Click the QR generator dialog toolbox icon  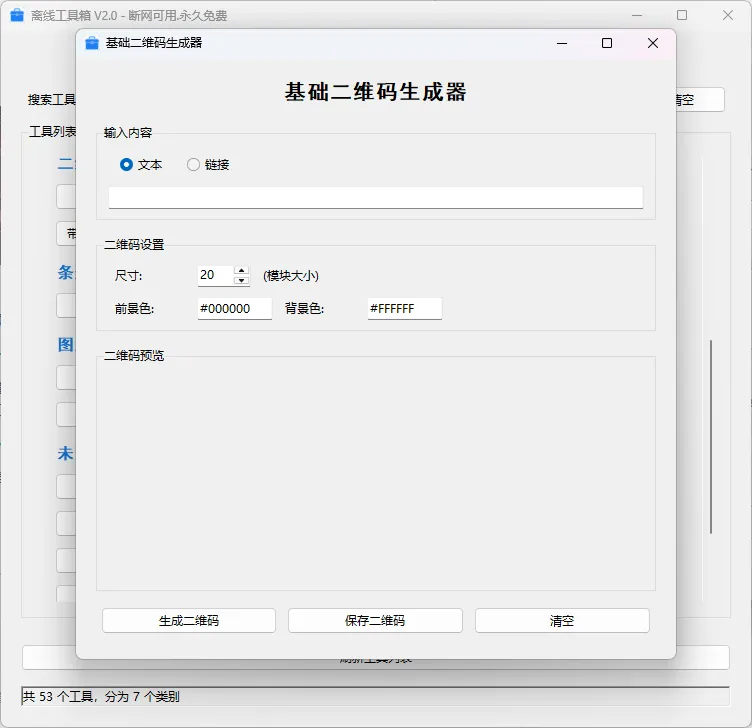point(92,43)
